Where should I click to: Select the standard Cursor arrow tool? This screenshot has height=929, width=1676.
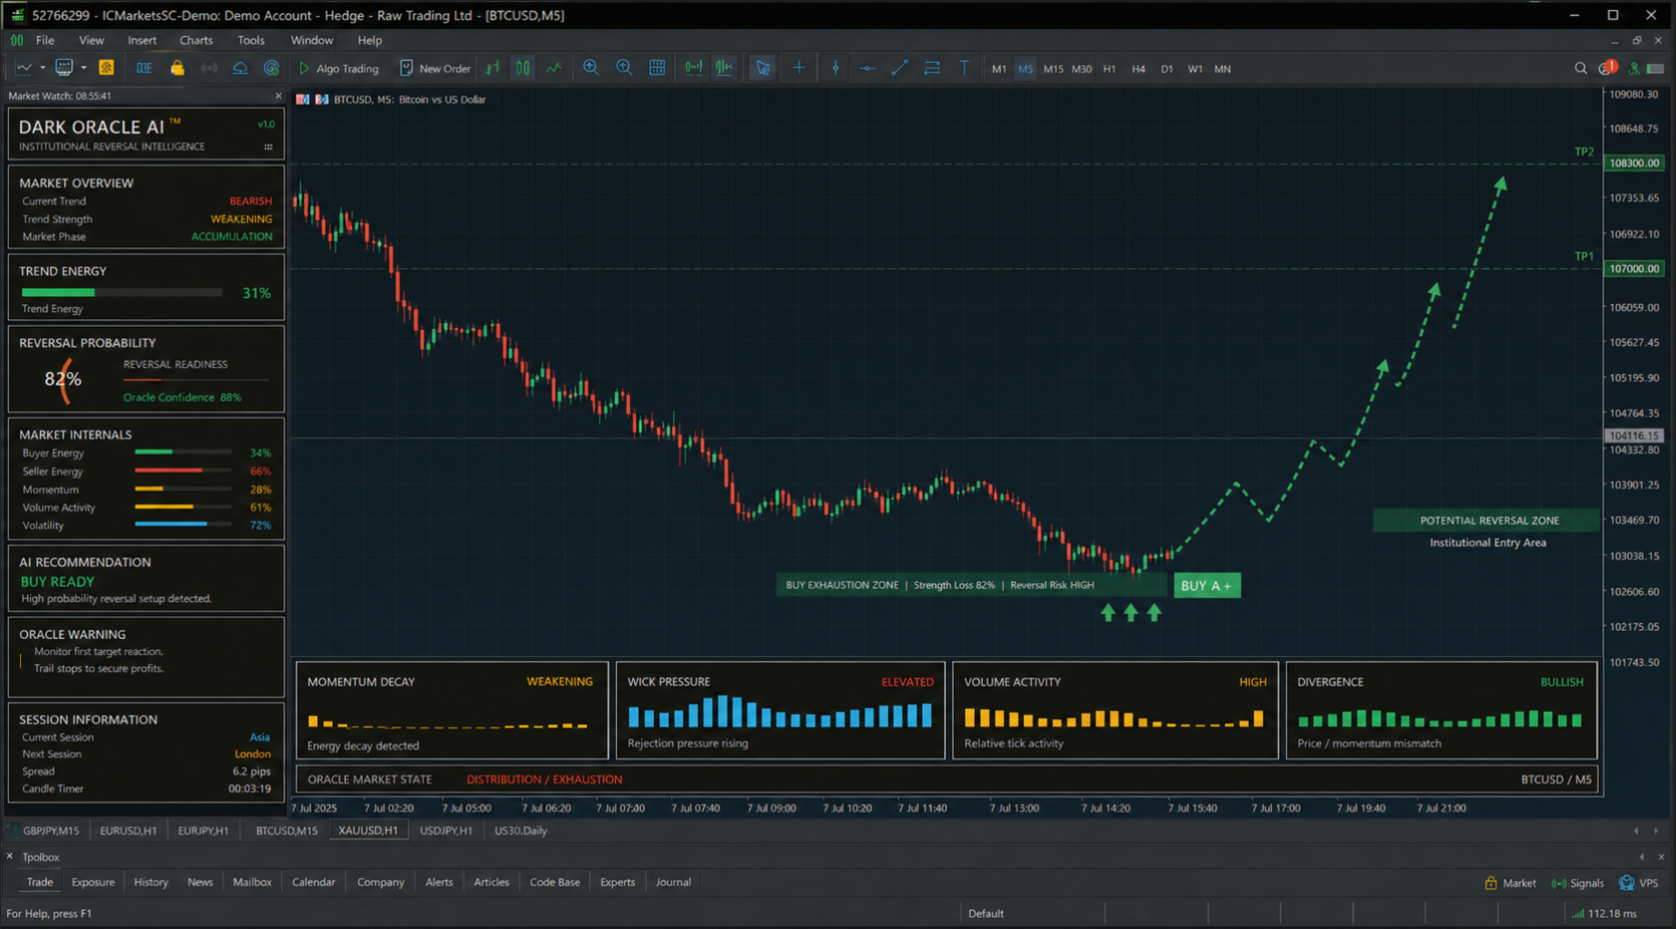coord(763,68)
